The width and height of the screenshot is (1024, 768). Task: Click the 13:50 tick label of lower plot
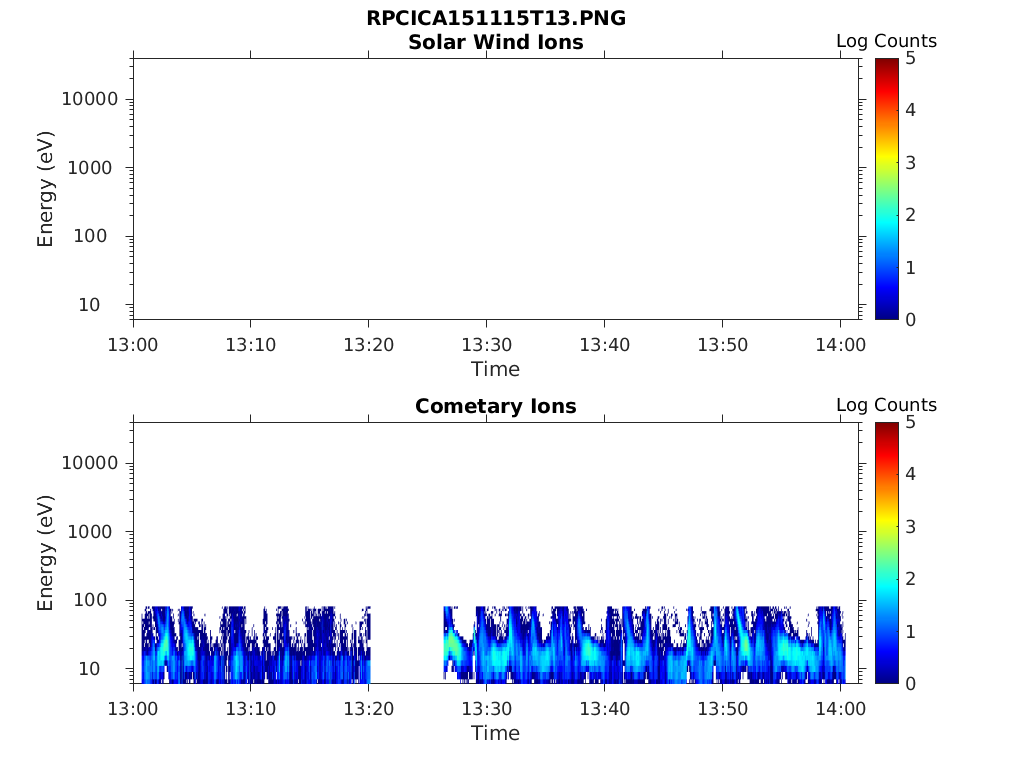coord(722,709)
